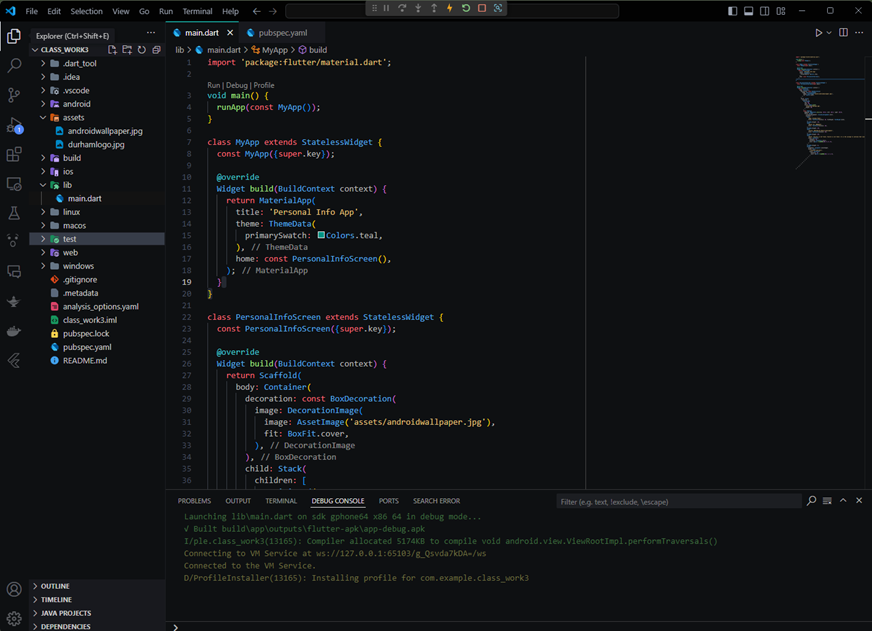
Task: Click the debug console filter field
Action: point(678,501)
